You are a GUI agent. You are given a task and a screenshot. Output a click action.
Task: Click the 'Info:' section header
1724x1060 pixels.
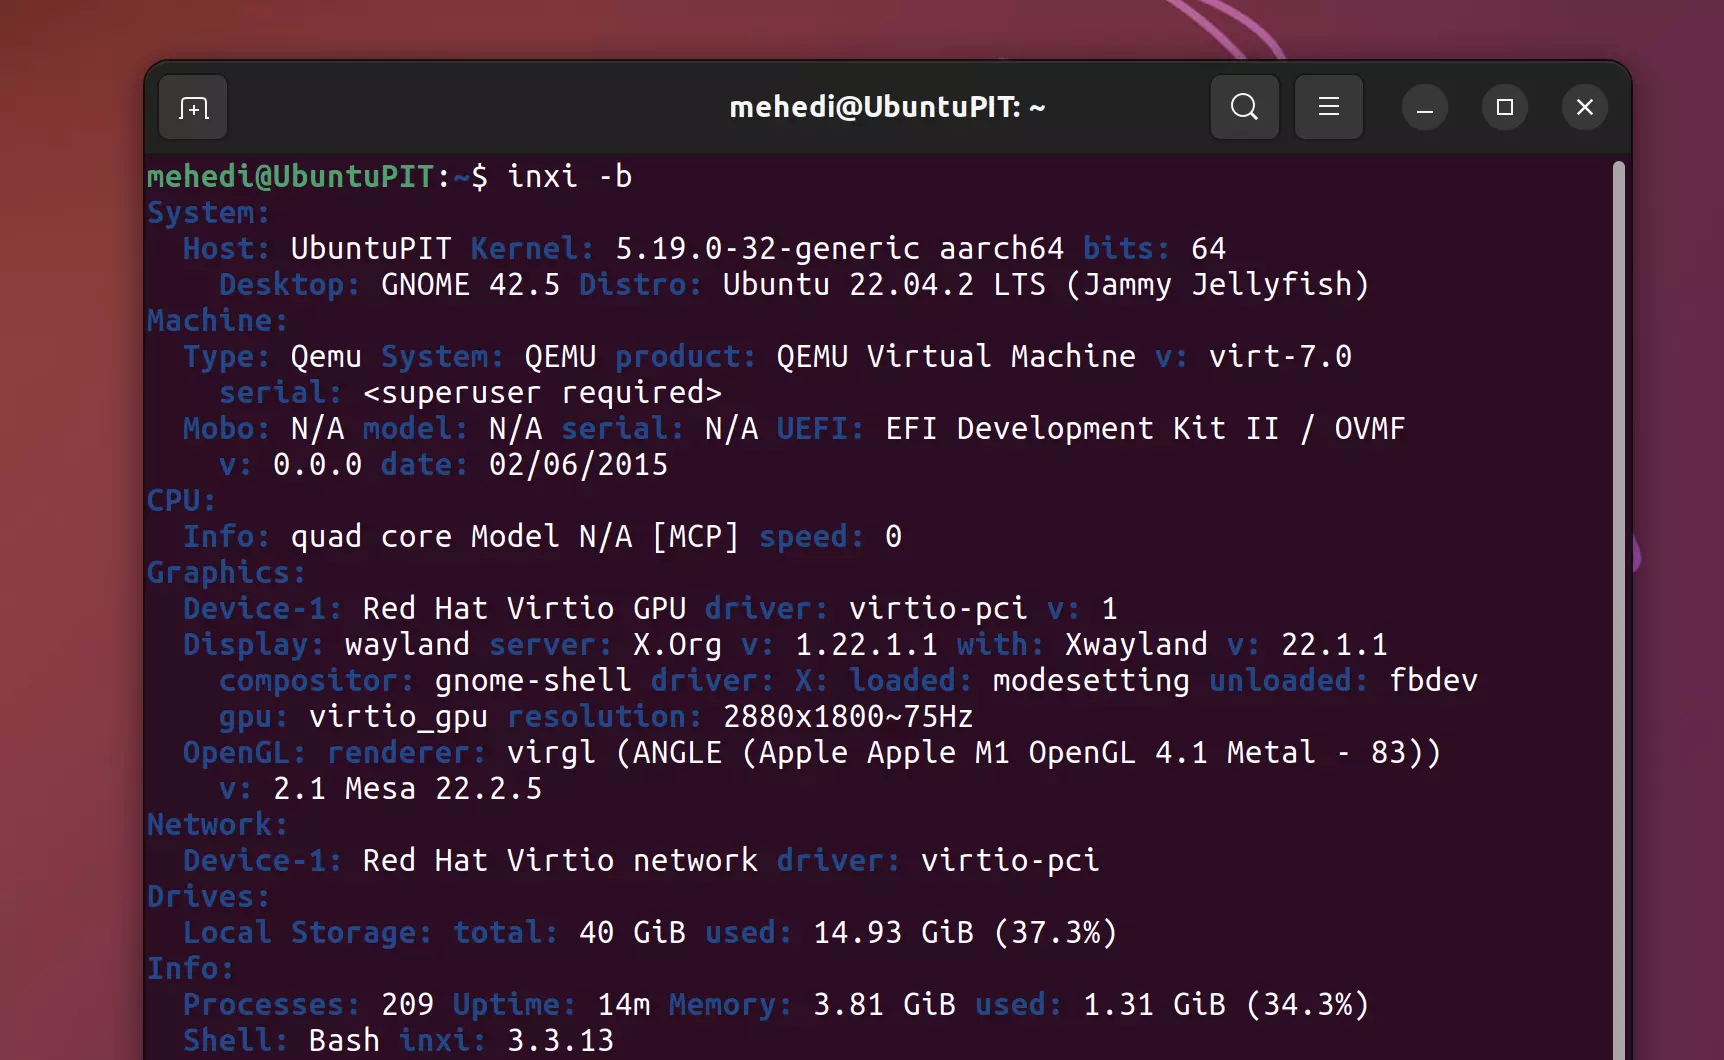click(190, 969)
